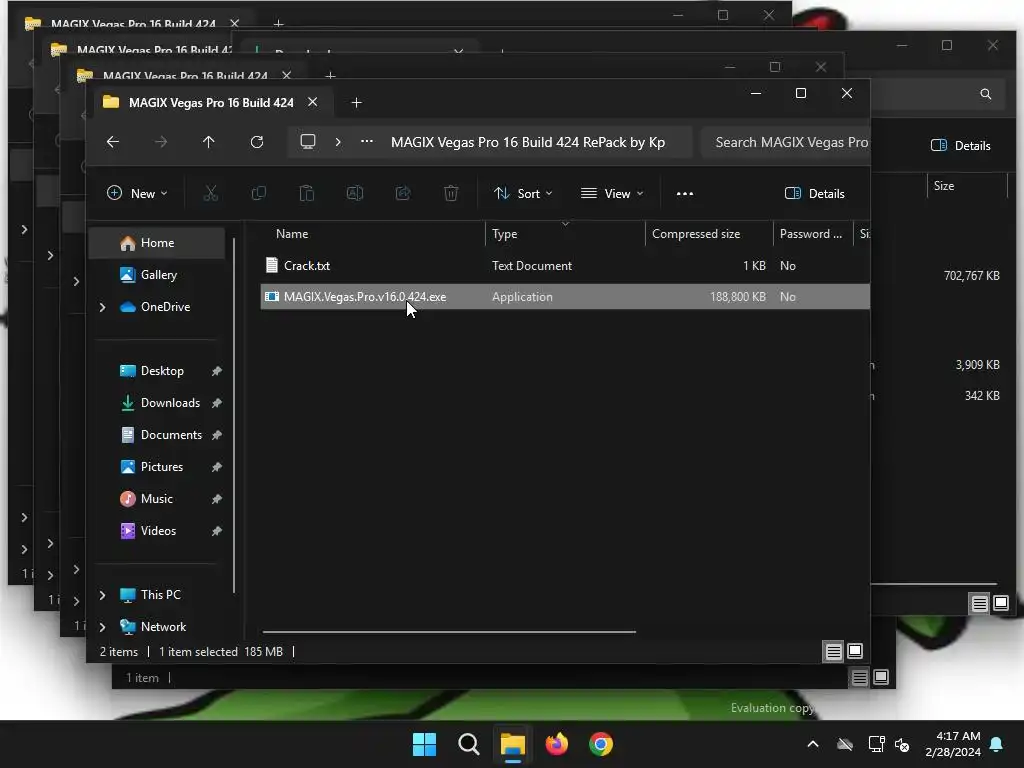Viewport: 1024px width, 768px height.
Task: Open the notification bell in the taskbar
Action: coord(997,744)
